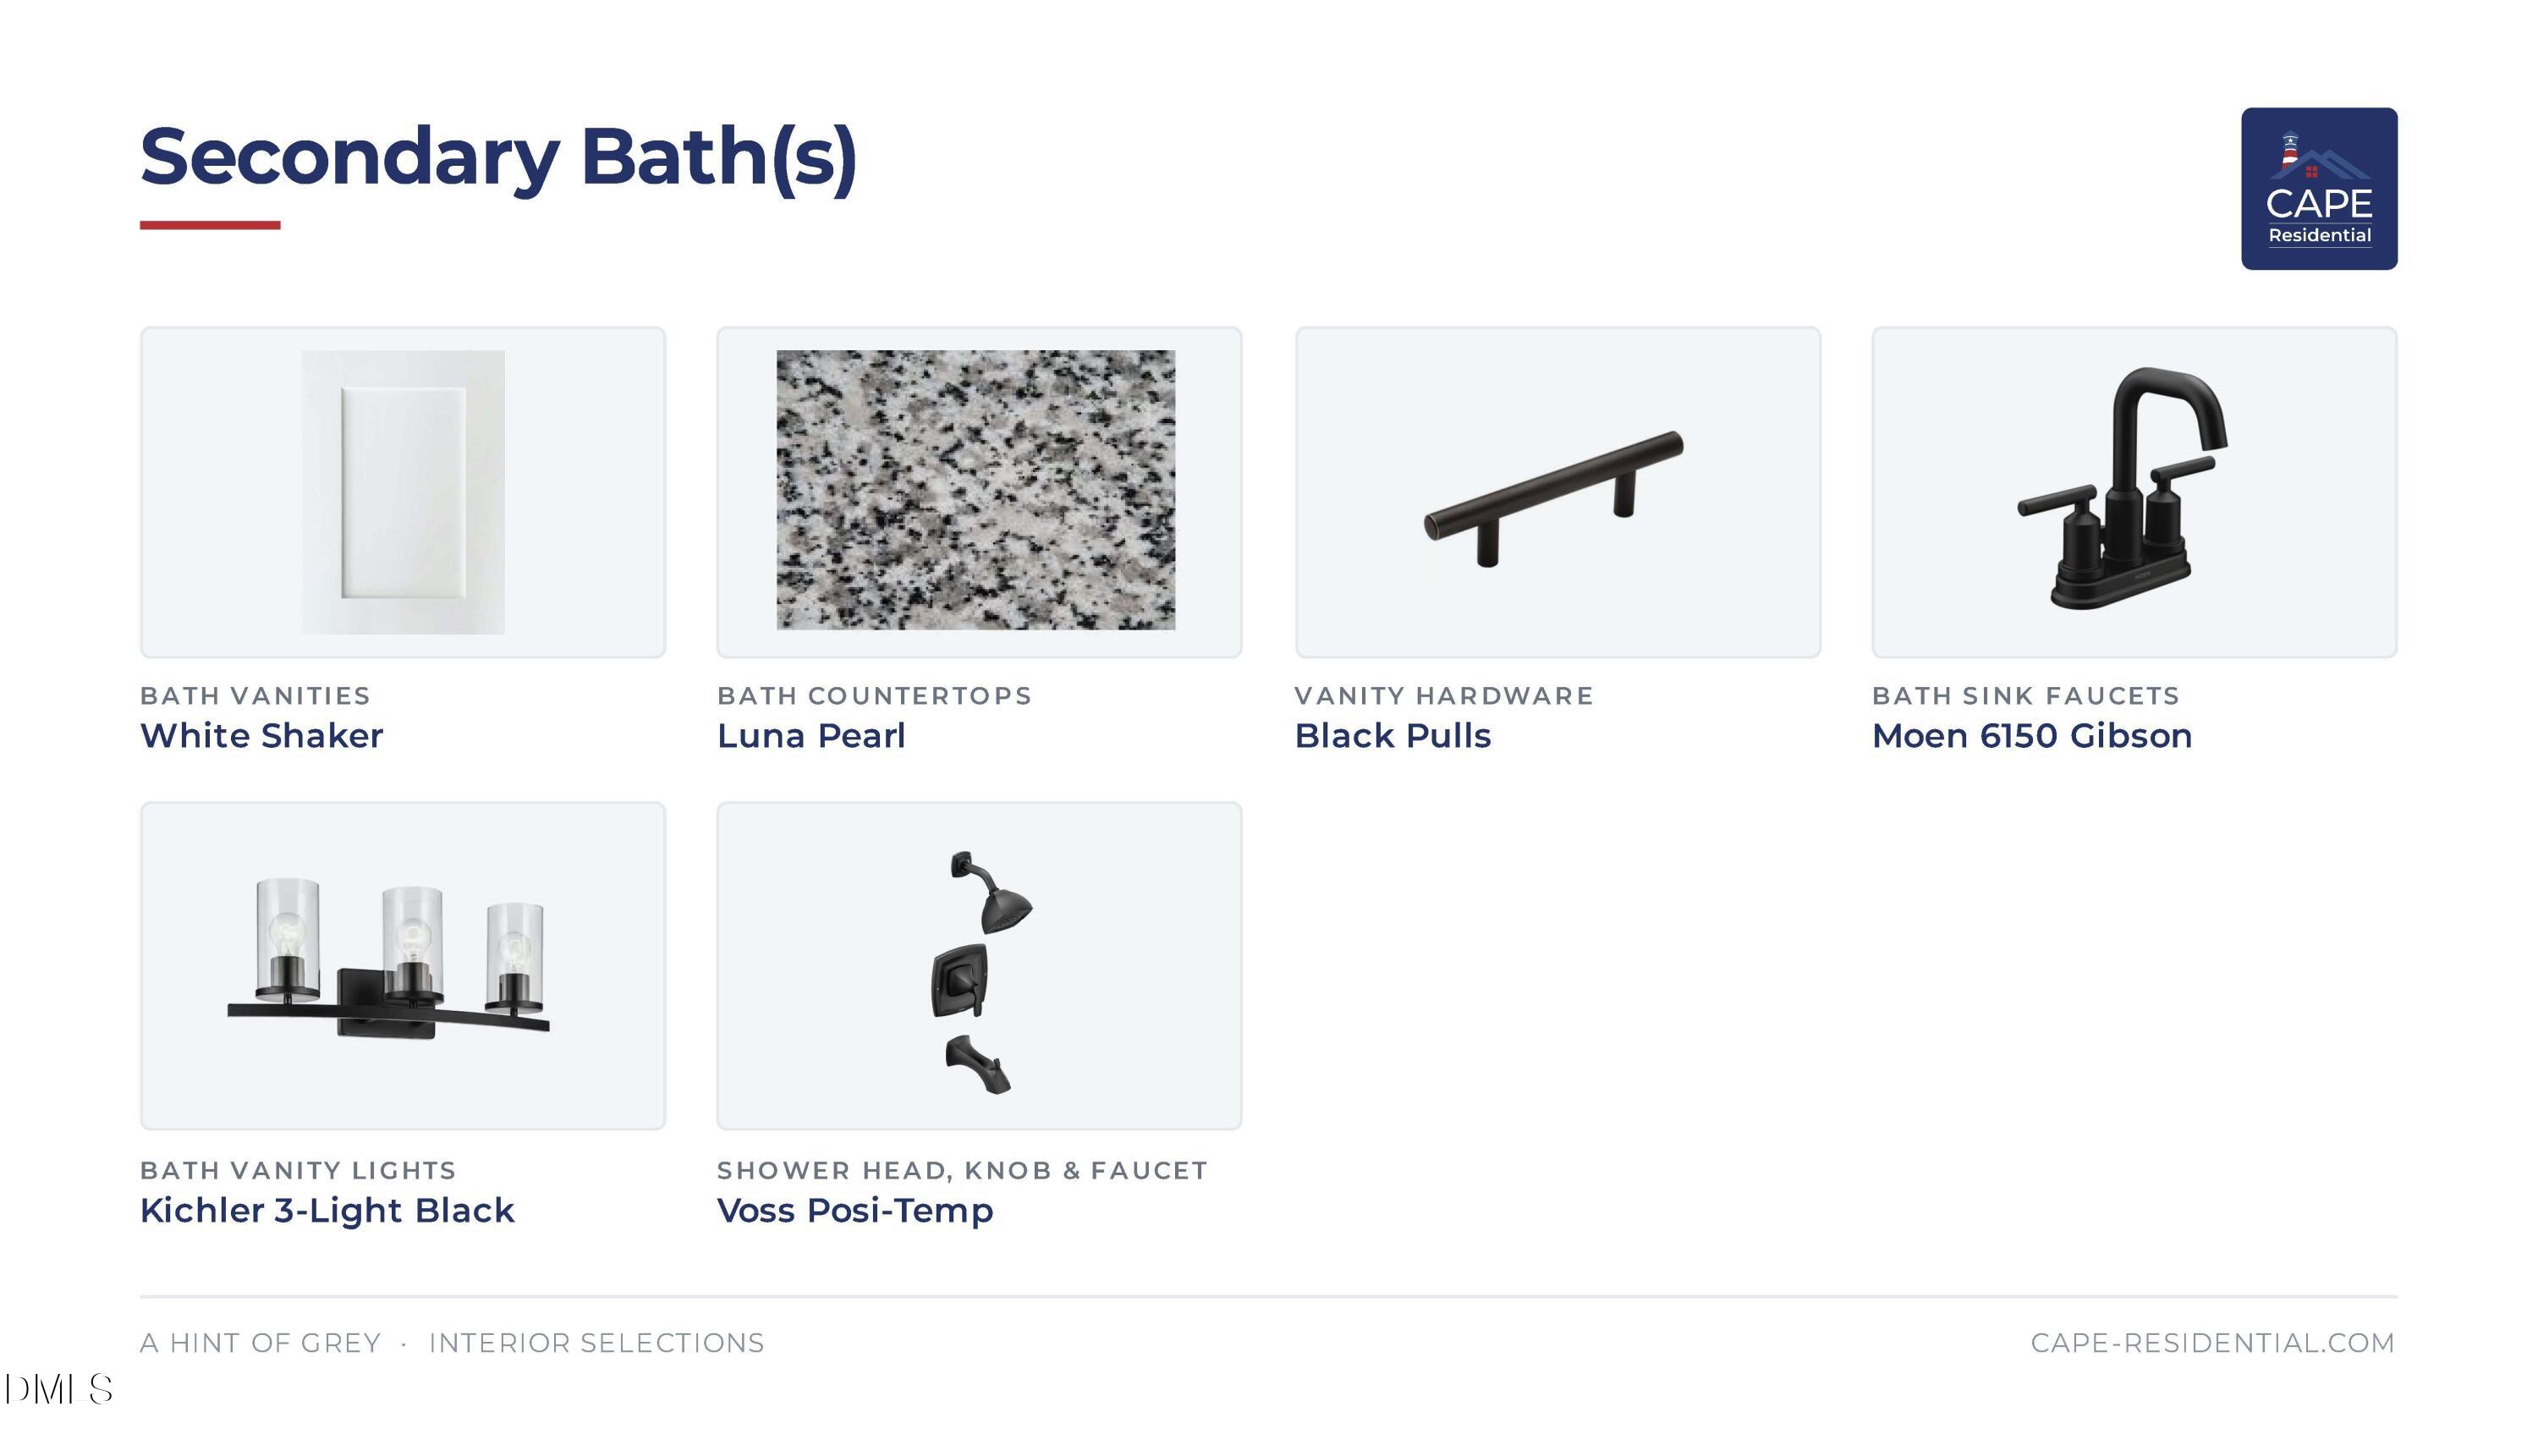Click the Secondary Bath(s) heading
This screenshot has width=2538, height=1456.
(498, 157)
